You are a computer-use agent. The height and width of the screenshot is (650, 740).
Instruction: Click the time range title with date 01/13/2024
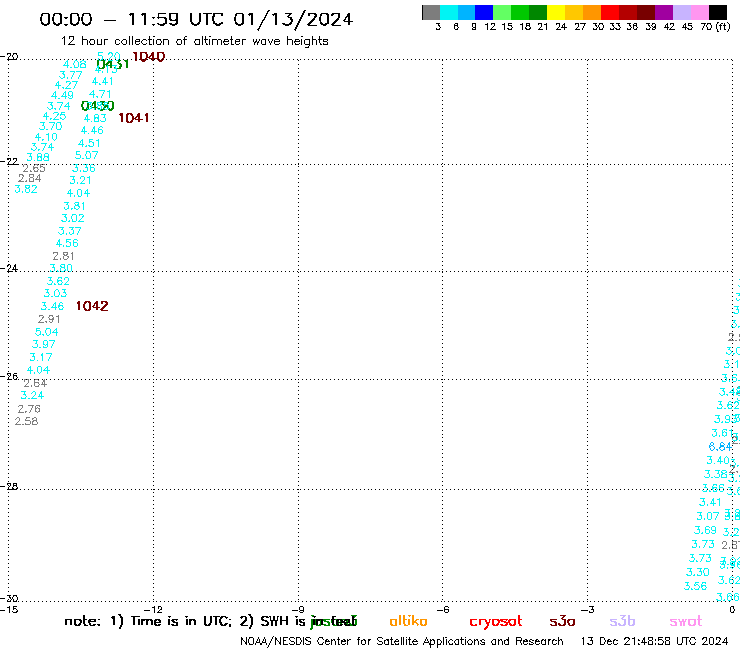(196, 19)
